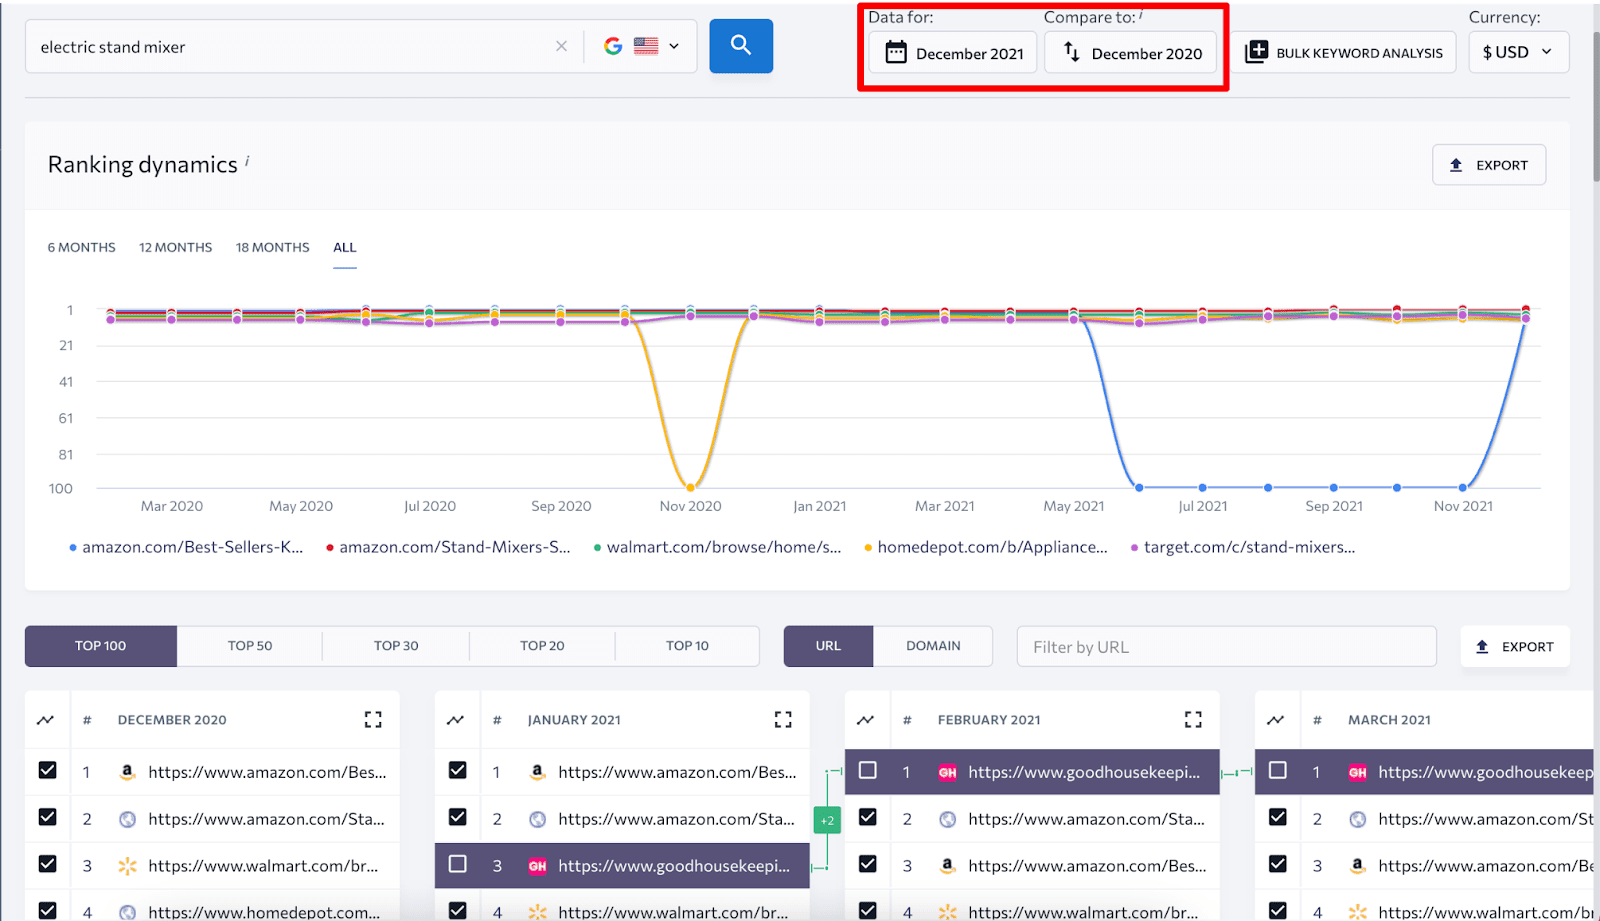The height and width of the screenshot is (921, 1600).
Task: Expand the January 2021 column fullscreen icon
Action: 783,719
